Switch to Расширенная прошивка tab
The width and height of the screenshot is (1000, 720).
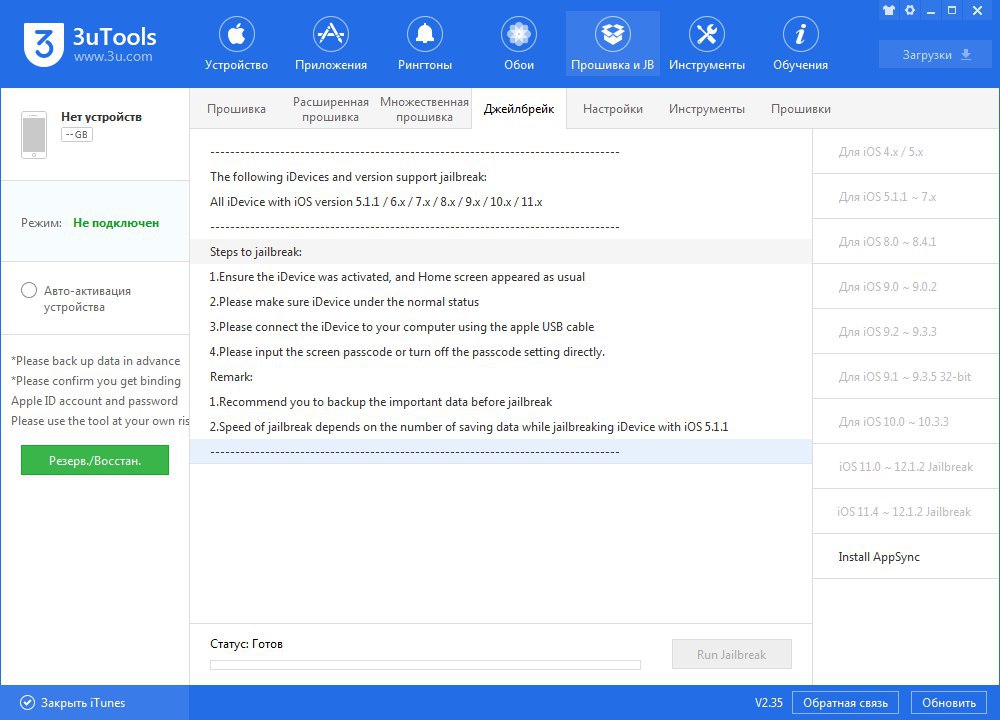[x=330, y=109]
